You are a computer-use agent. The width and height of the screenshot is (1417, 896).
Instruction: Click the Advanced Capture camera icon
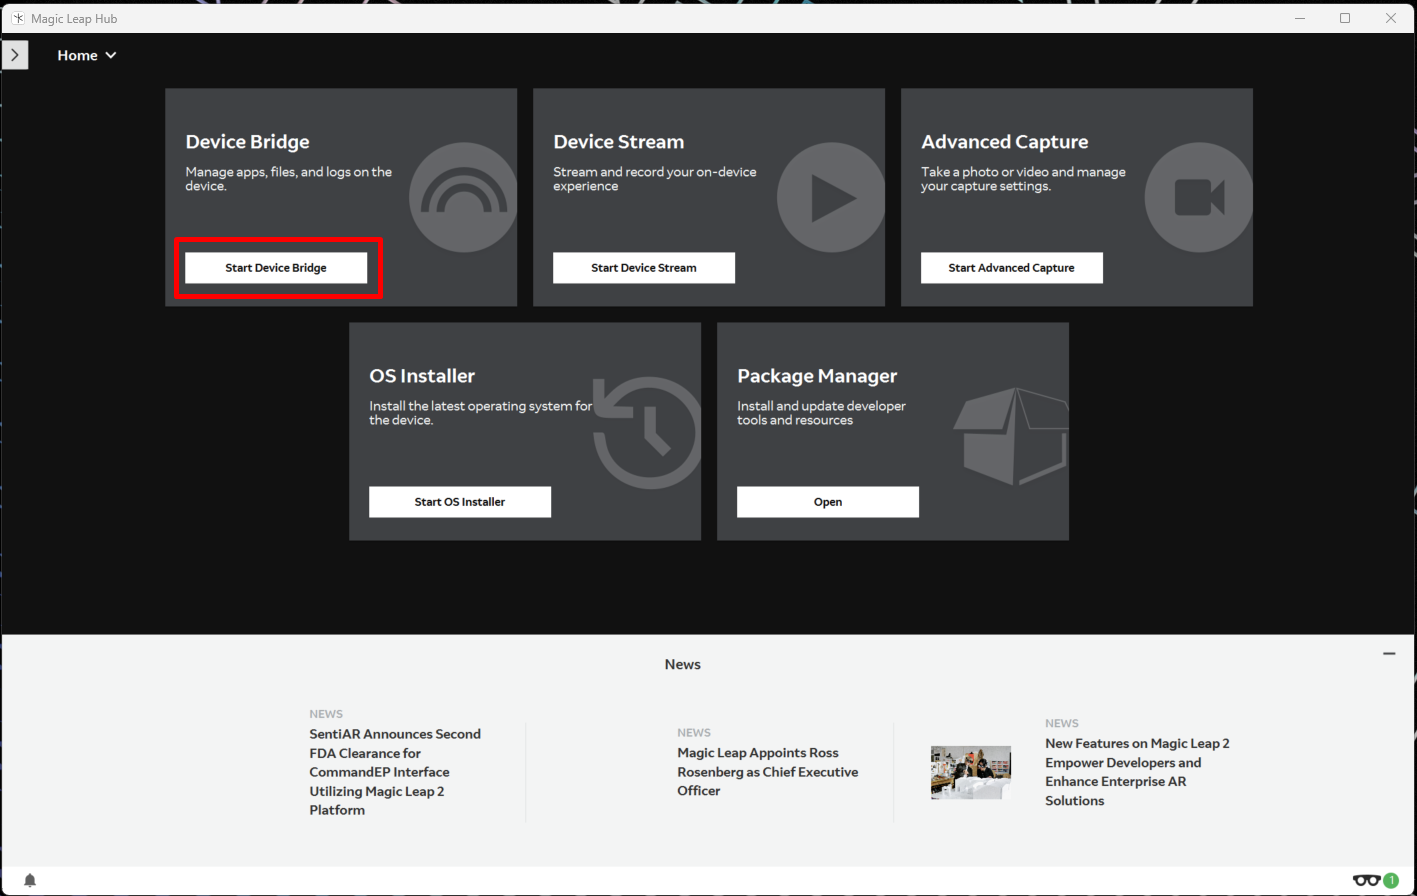pos(1199,197)
